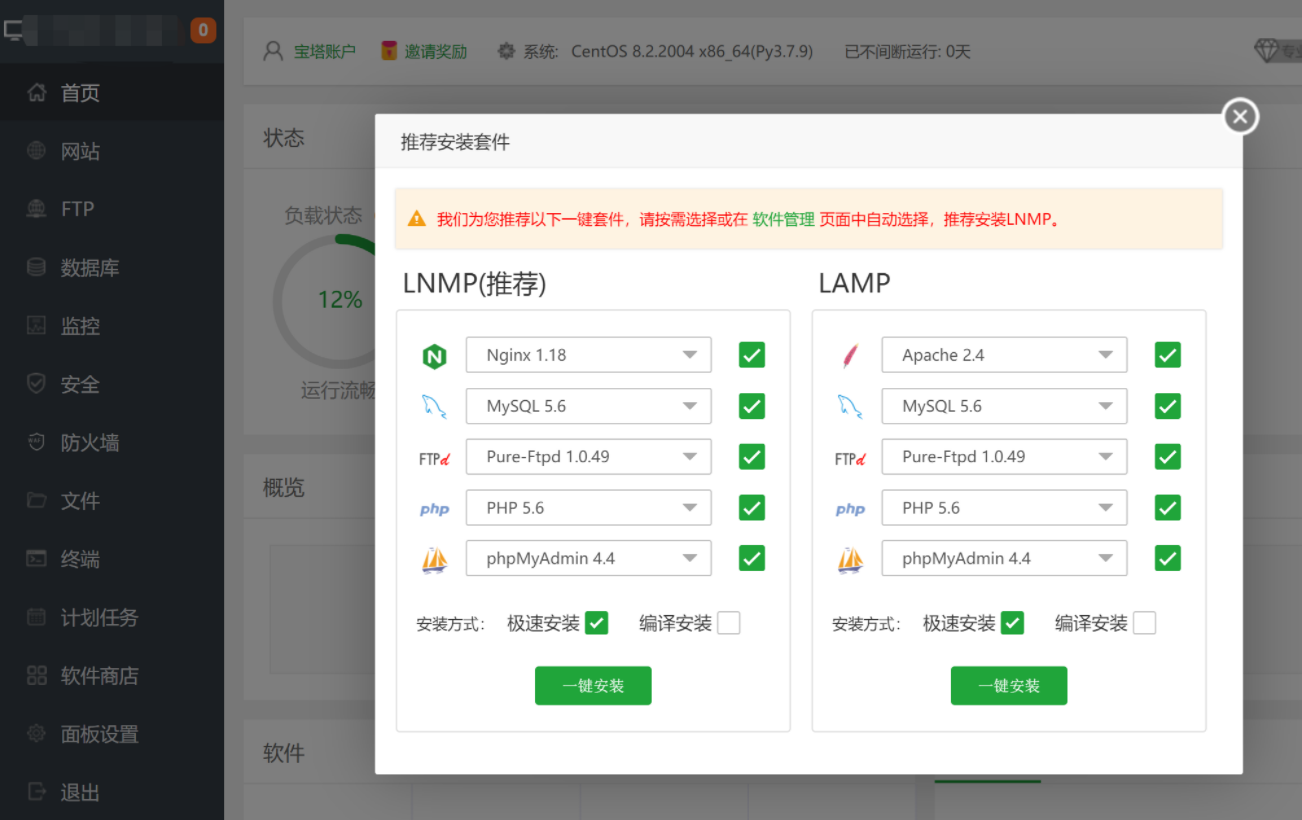Click the terminal icon beside 终端
Image resolution: width=1302 pixels, height=820 pixels.
coord(37,559)
